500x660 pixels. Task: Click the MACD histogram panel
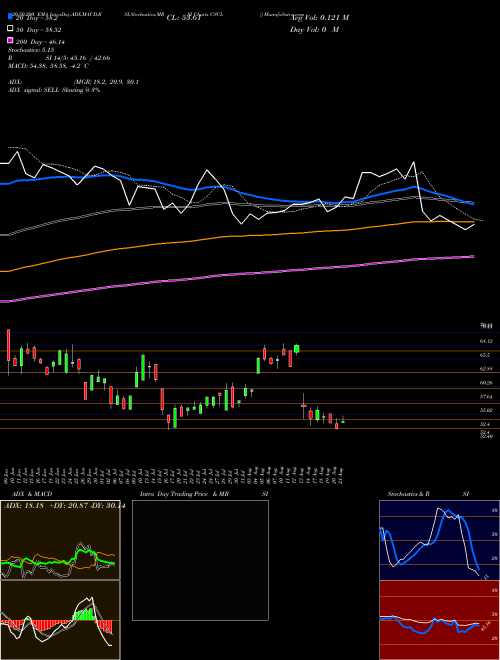60,620
